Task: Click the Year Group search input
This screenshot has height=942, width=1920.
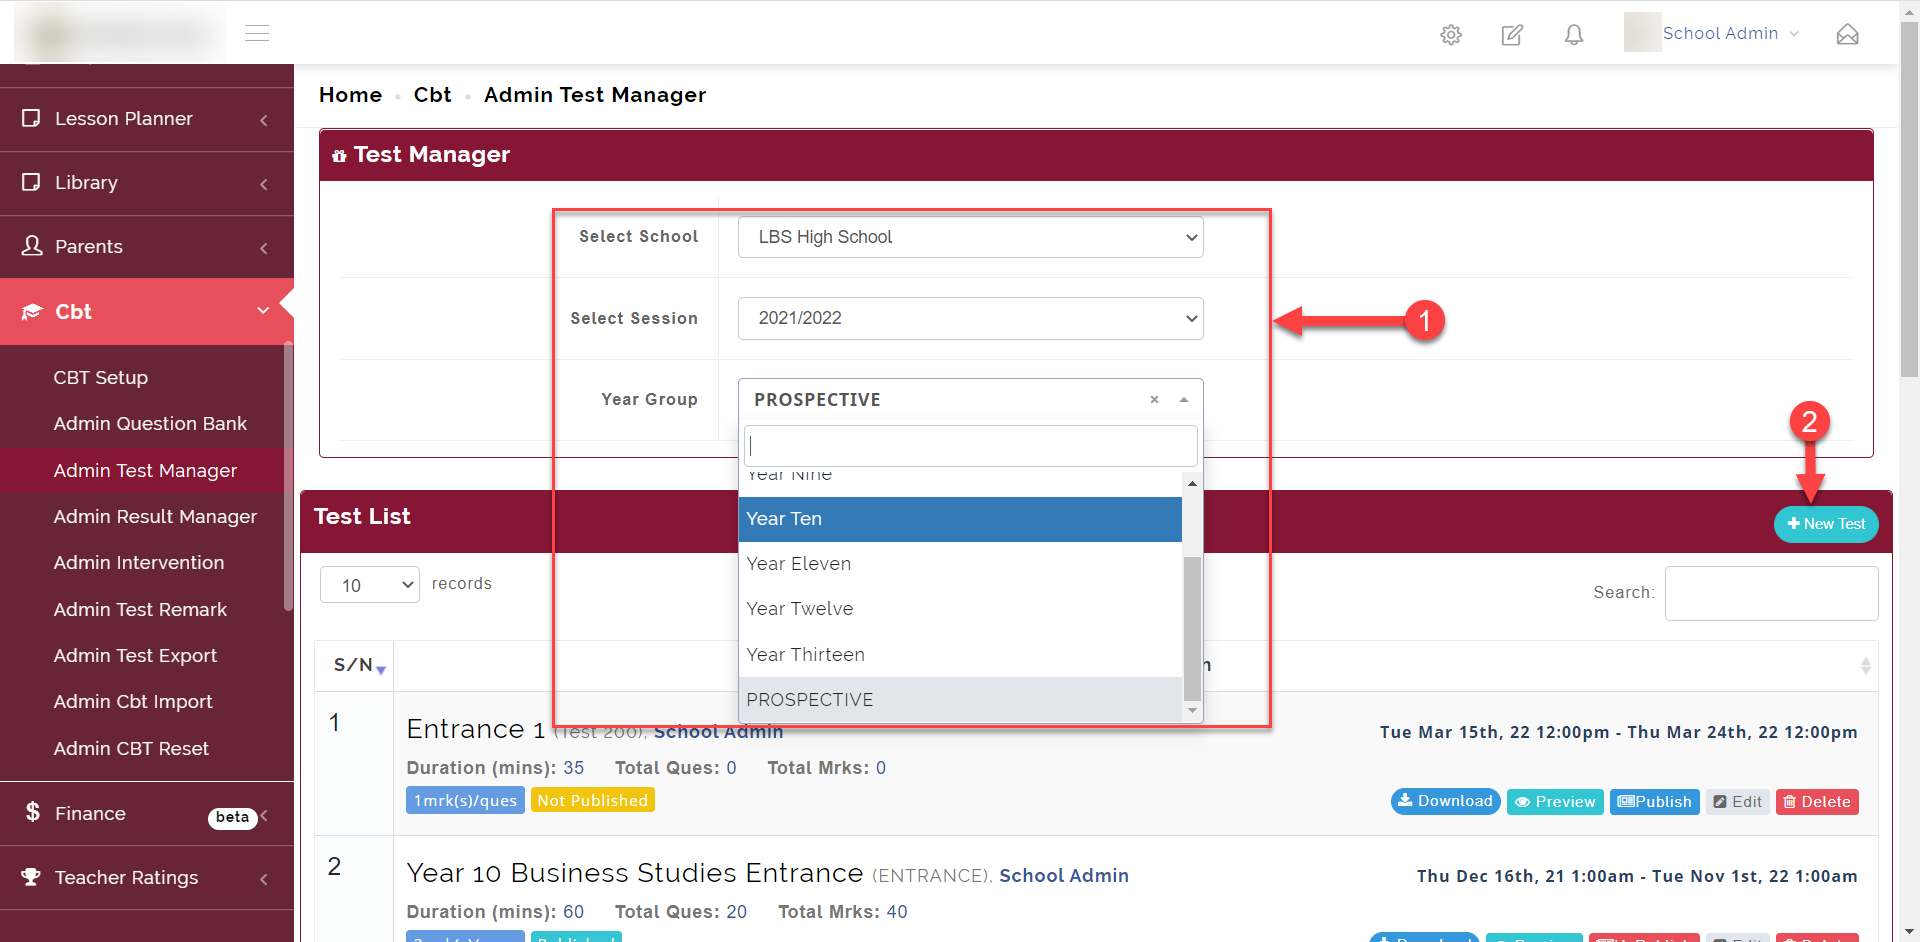Action: pyautogui.click(x=970, y=446)
